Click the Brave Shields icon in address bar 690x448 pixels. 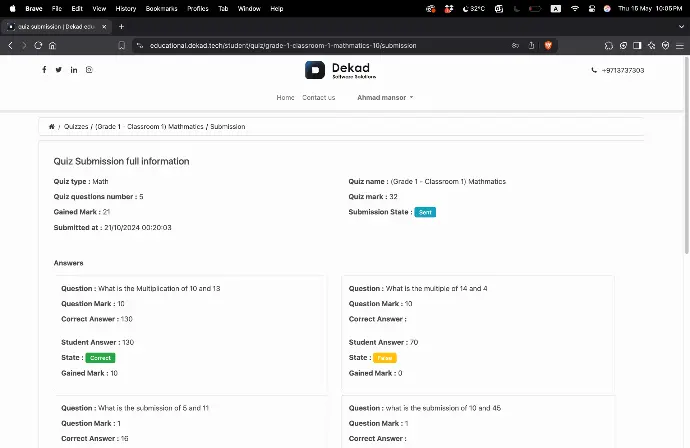(x=548, y=45)
